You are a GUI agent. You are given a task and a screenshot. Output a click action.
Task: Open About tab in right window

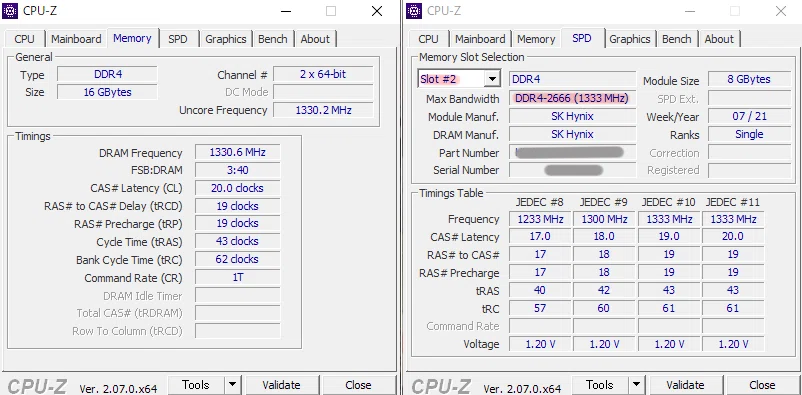719,39
